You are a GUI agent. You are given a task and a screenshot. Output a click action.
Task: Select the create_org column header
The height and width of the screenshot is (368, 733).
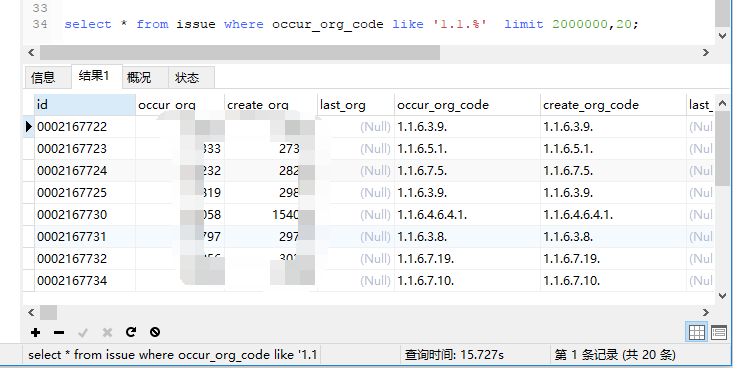click(x=271, y=105)
